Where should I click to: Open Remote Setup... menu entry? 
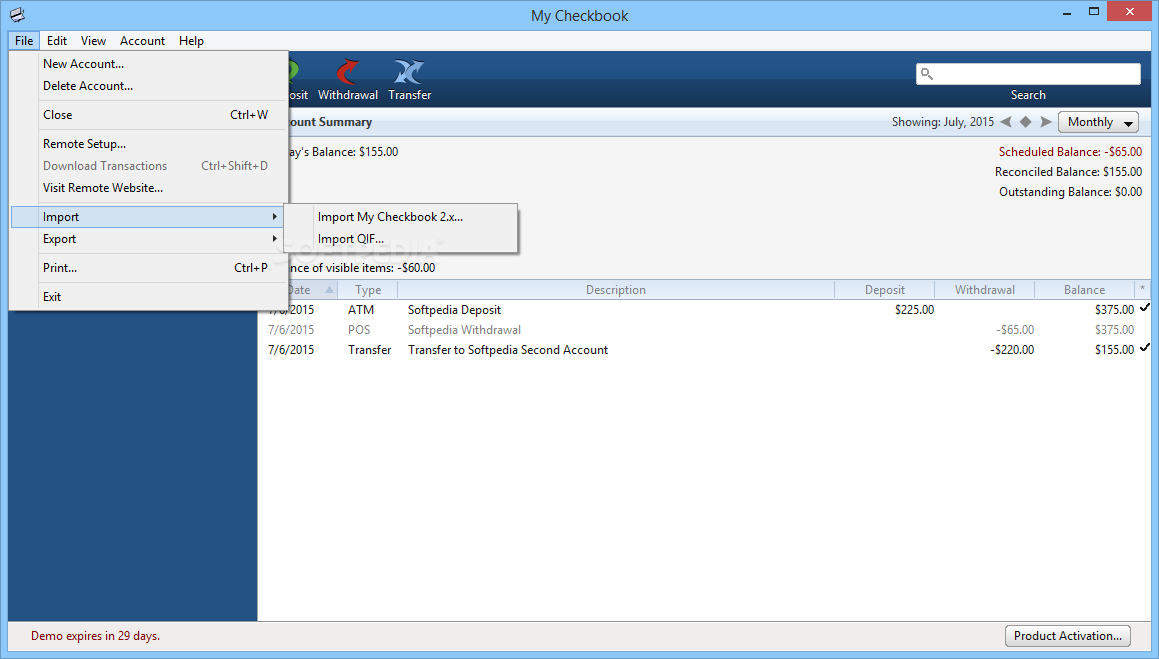tap(148, 143)
